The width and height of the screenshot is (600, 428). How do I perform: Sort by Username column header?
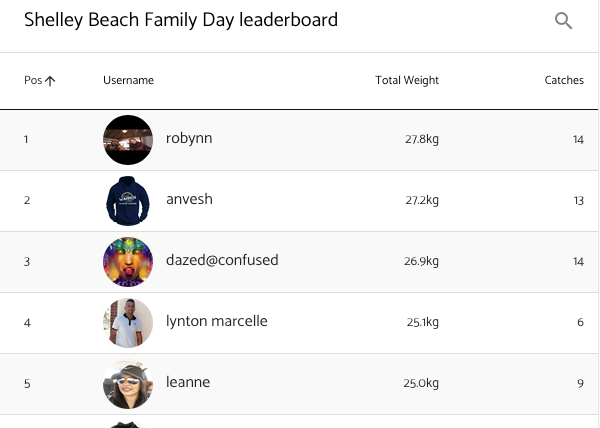(x=128, y=80)
